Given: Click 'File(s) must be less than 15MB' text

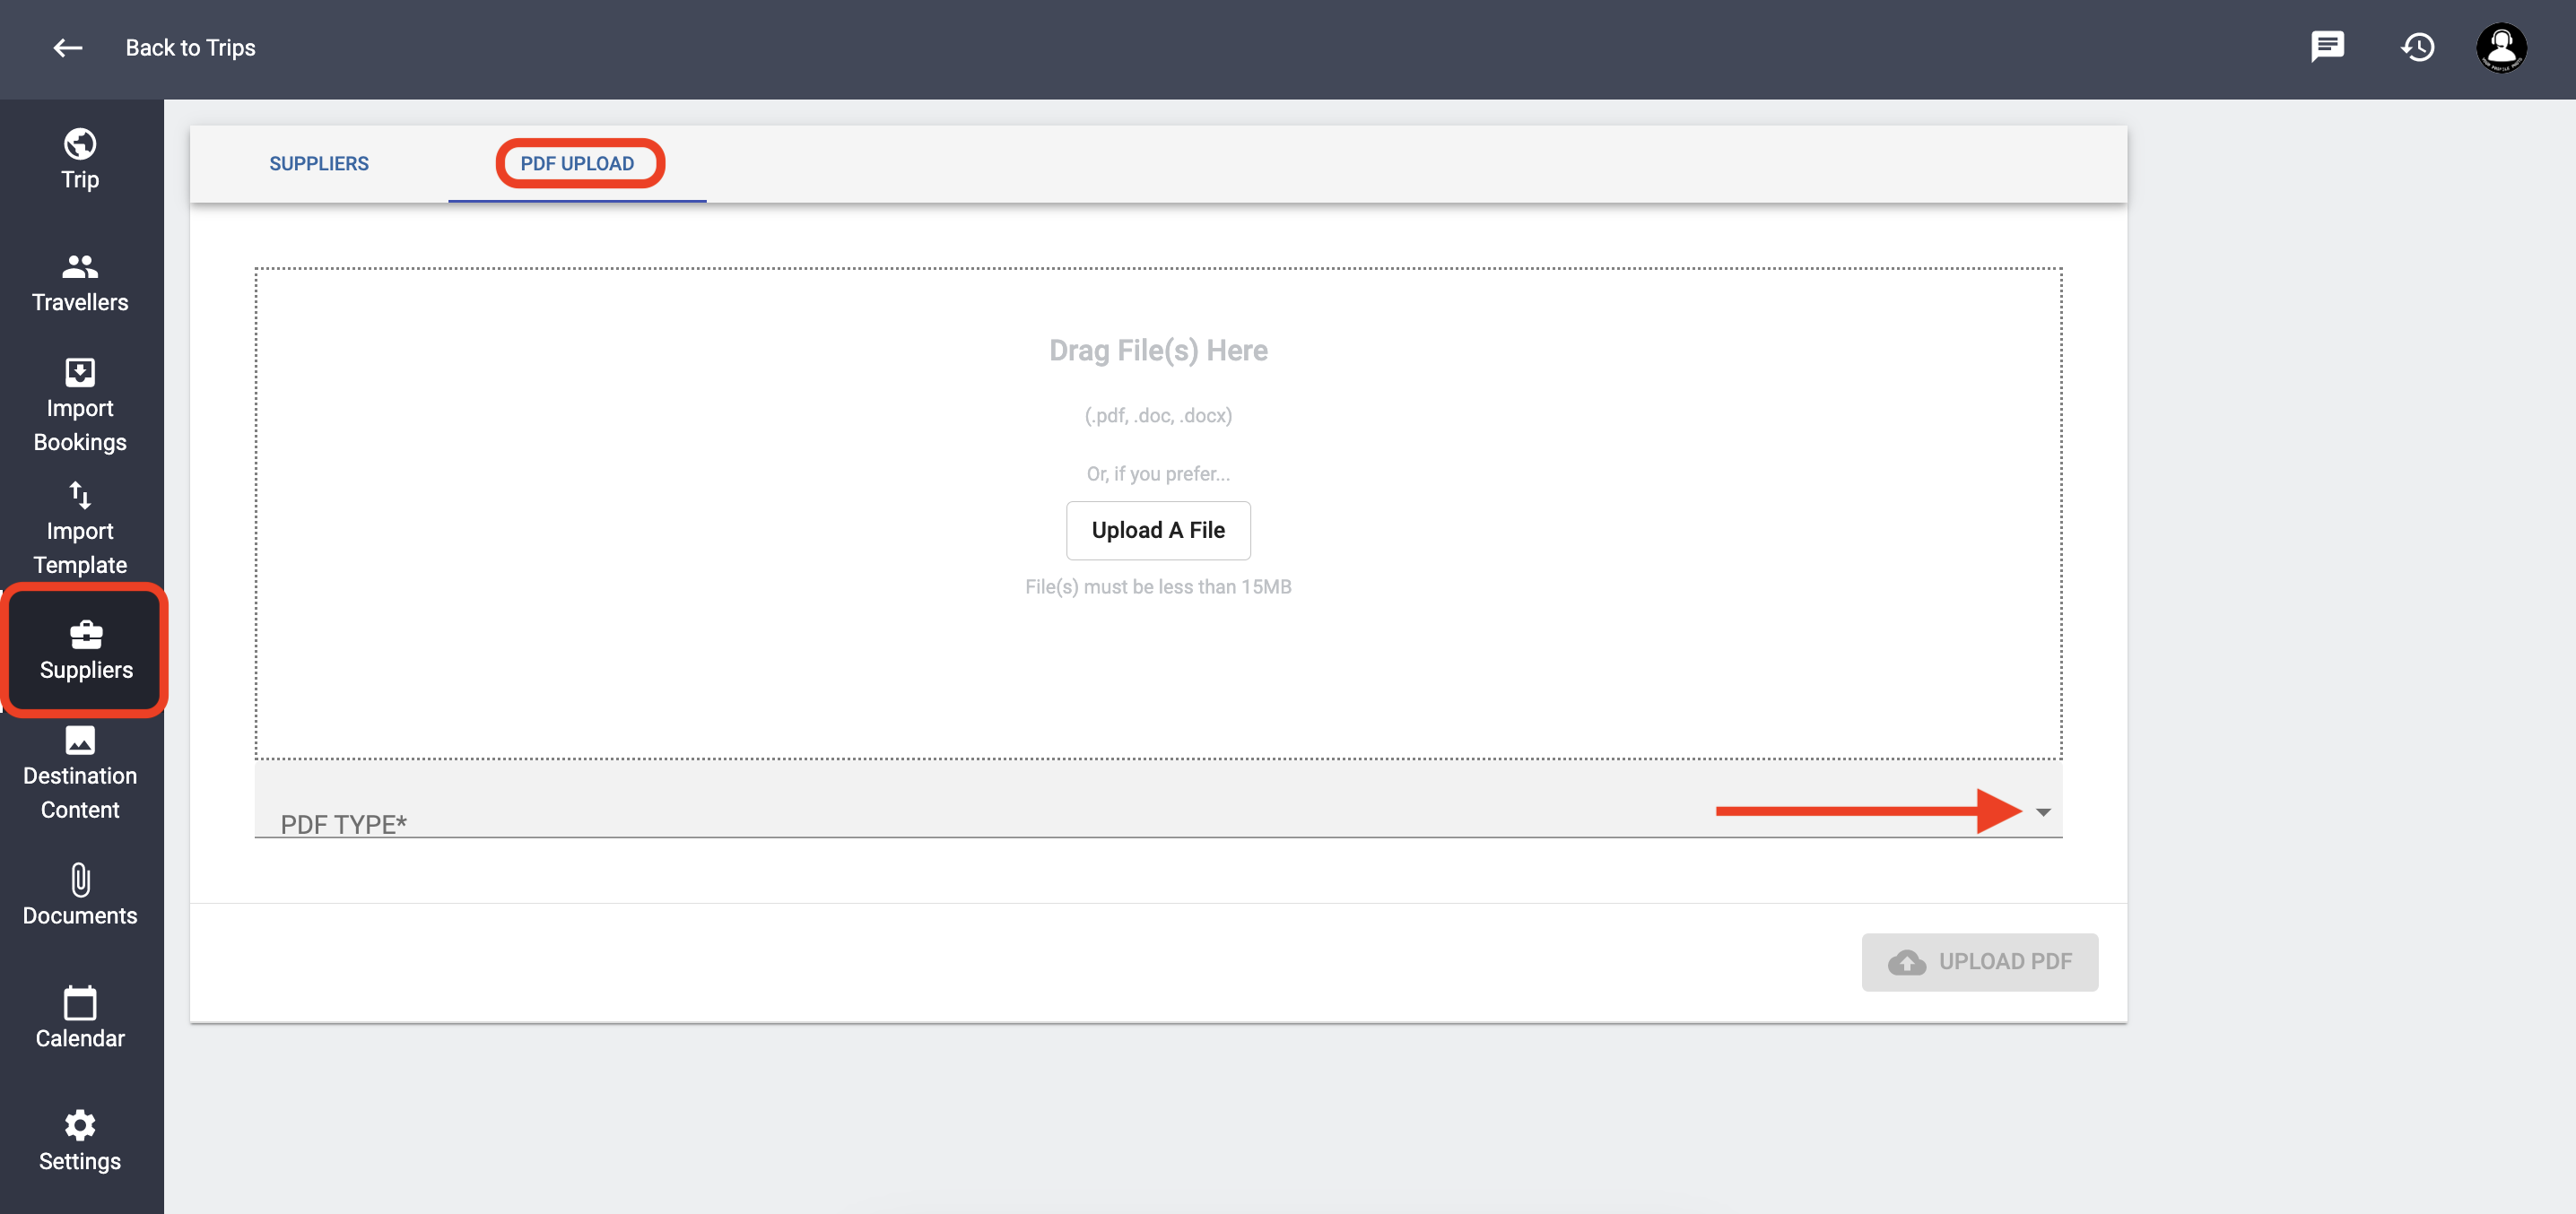Looking at the screenshot, I should (x=1158, y=587).
